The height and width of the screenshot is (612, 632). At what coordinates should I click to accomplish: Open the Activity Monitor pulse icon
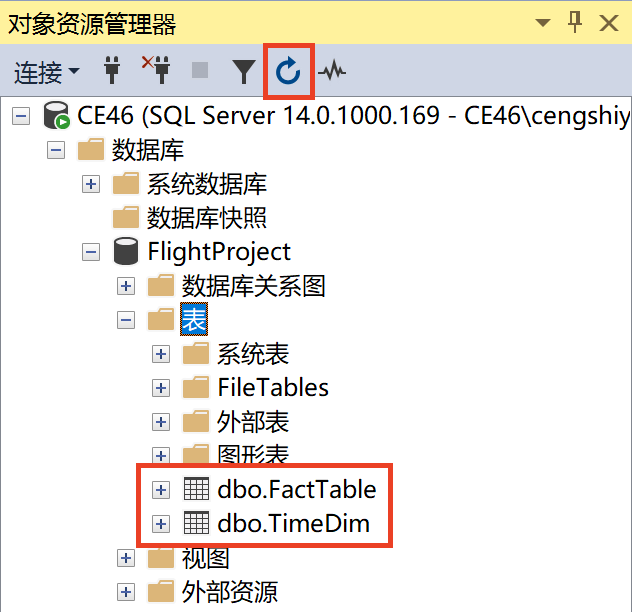click(332, 71)
